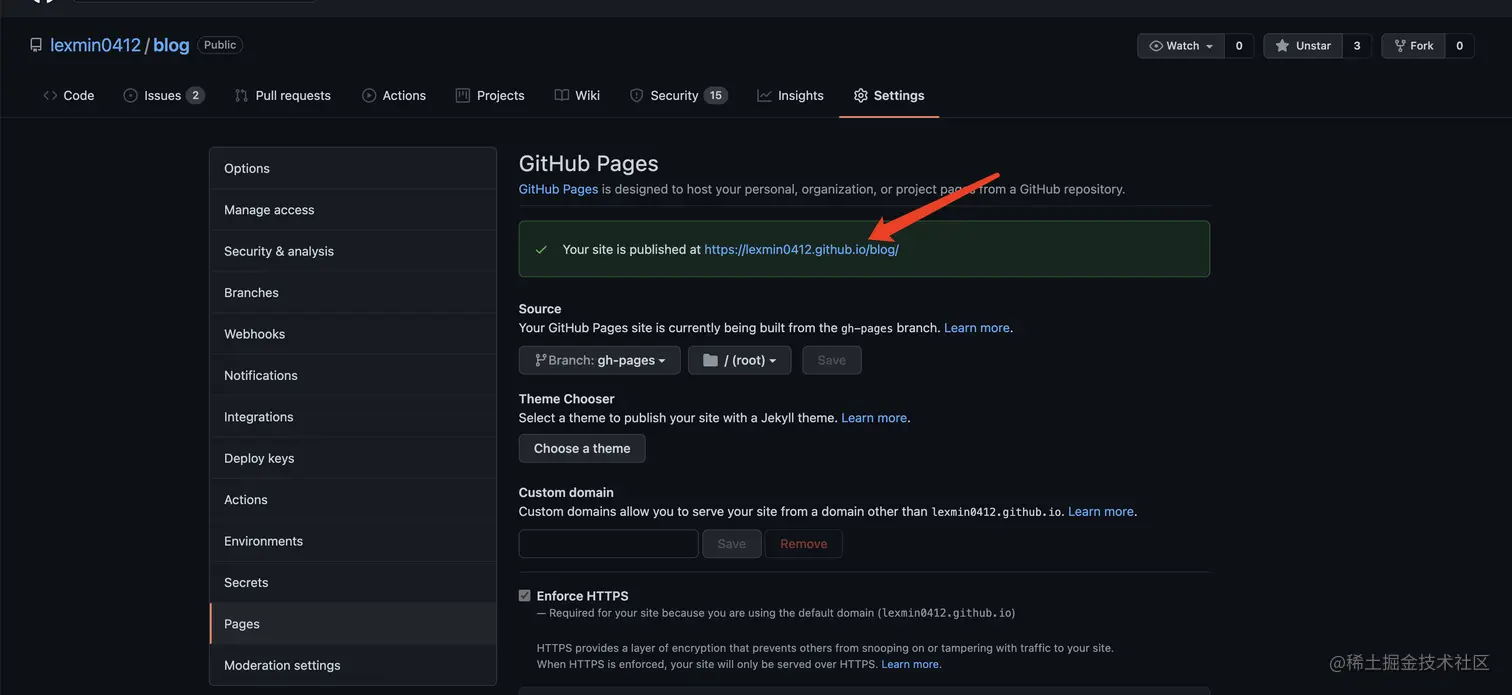Image resolution: width=1512 pixels, height=695 pixels.
Task: Click Learn more link under Theme Chooser
Action: coord(874,418)
